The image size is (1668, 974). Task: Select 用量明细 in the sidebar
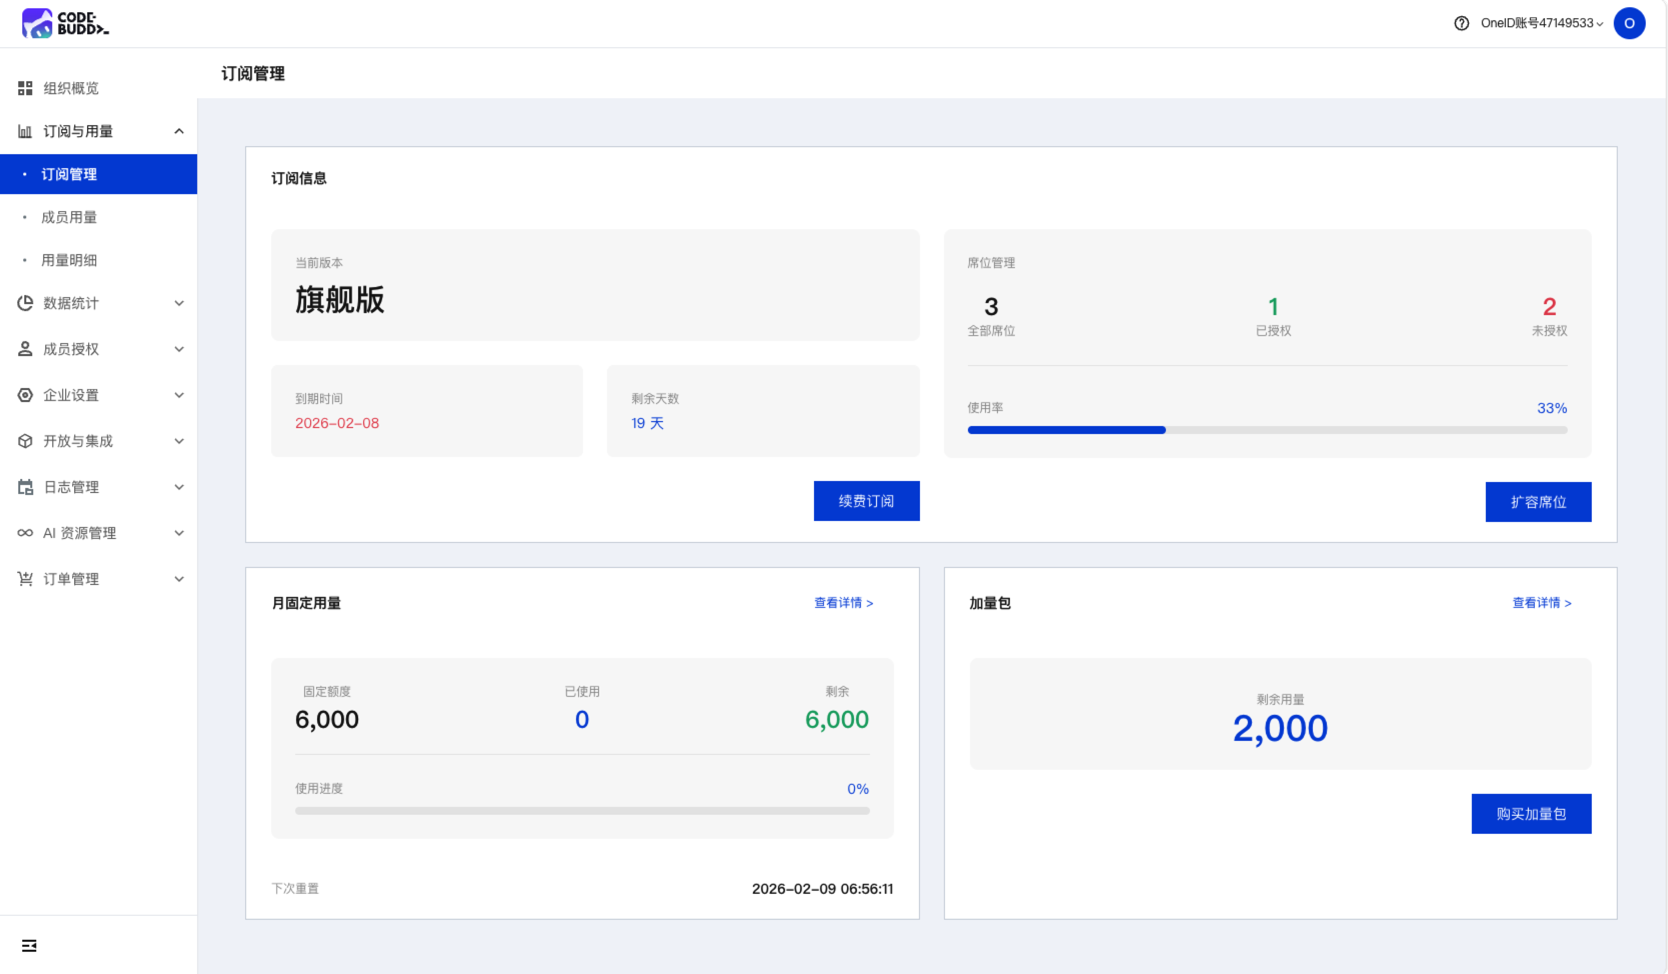[69, 260]
